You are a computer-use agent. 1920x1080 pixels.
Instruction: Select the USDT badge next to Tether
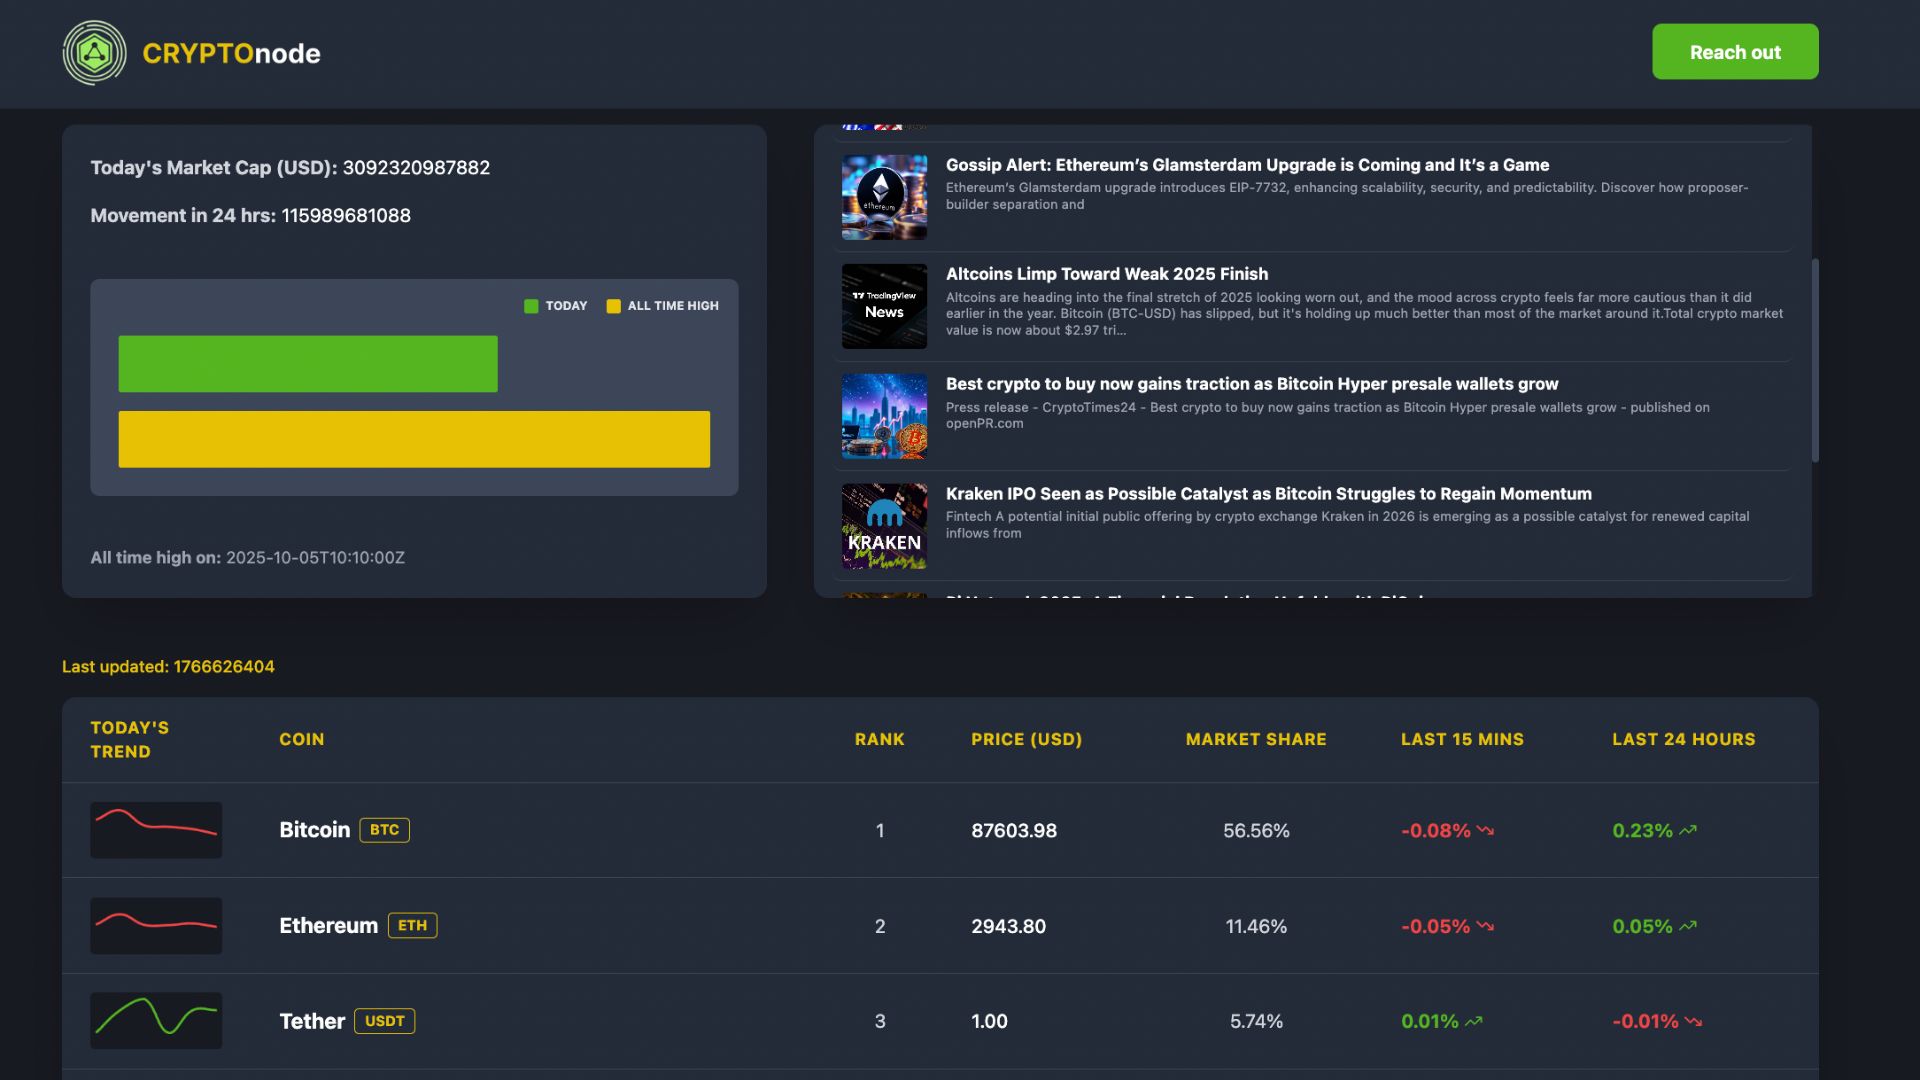[385, 1021]
